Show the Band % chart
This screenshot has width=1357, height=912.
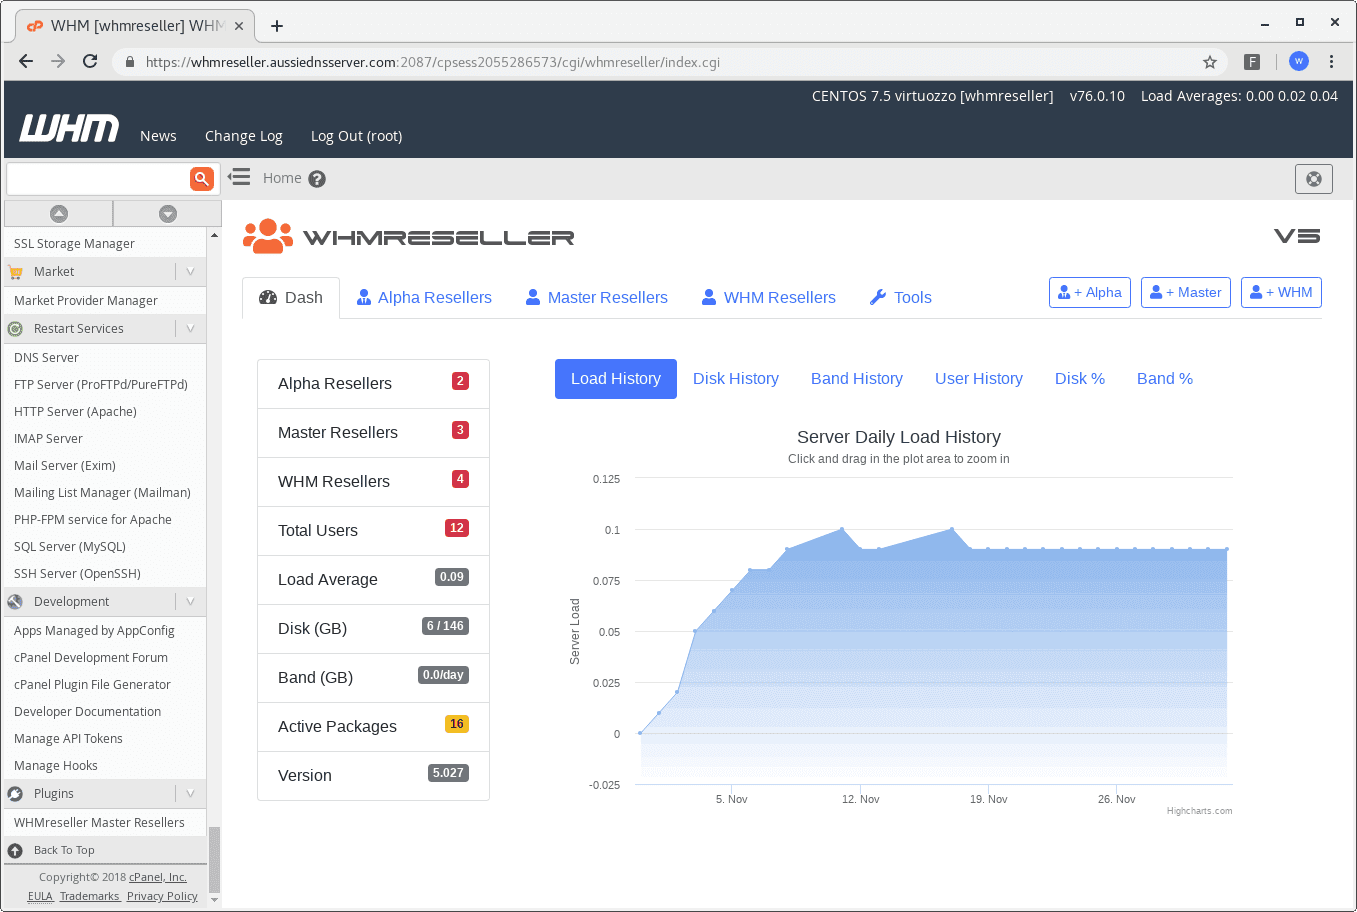point(1165,379)
